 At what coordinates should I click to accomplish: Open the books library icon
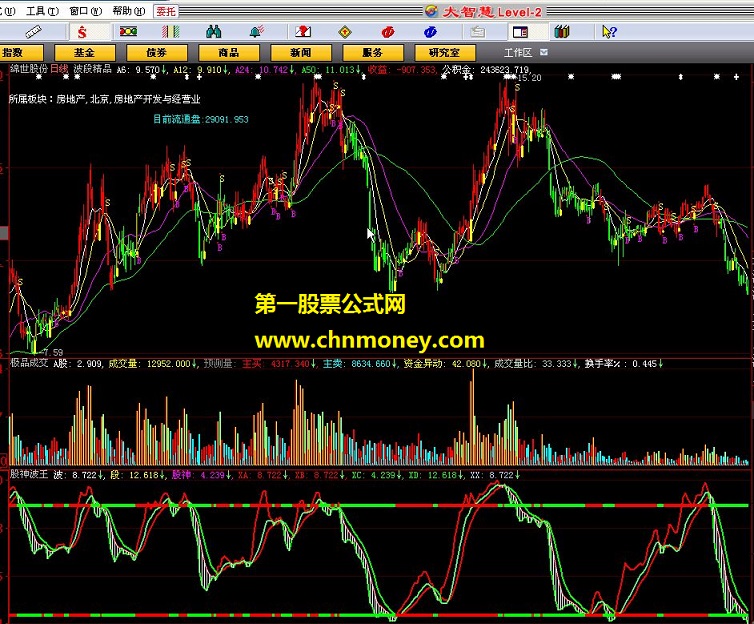(562, 32)
